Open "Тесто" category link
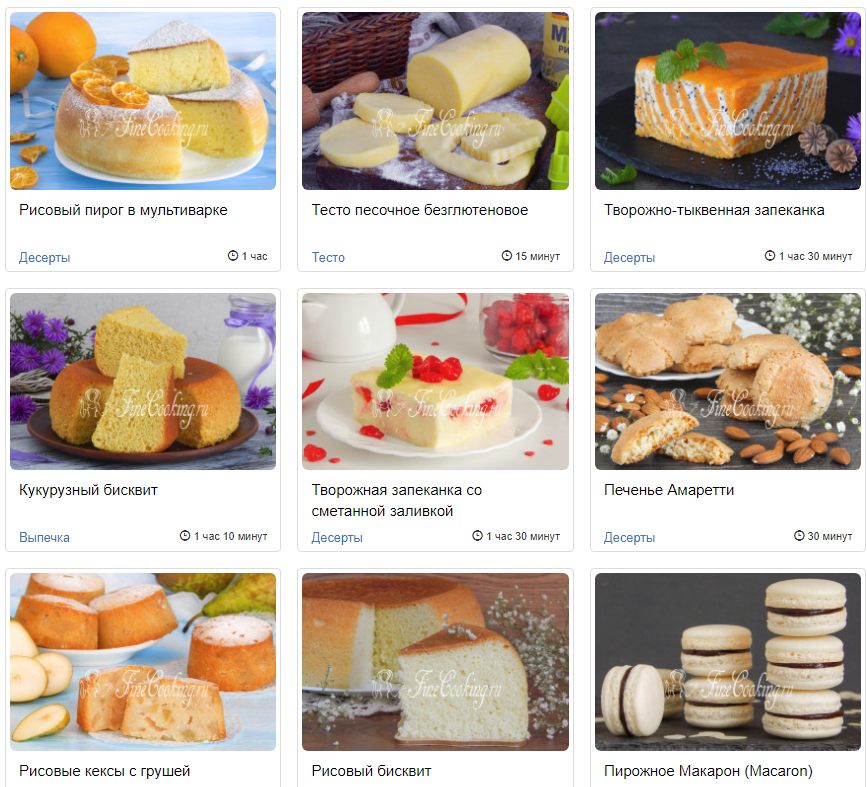 click(x=328, y=257)
